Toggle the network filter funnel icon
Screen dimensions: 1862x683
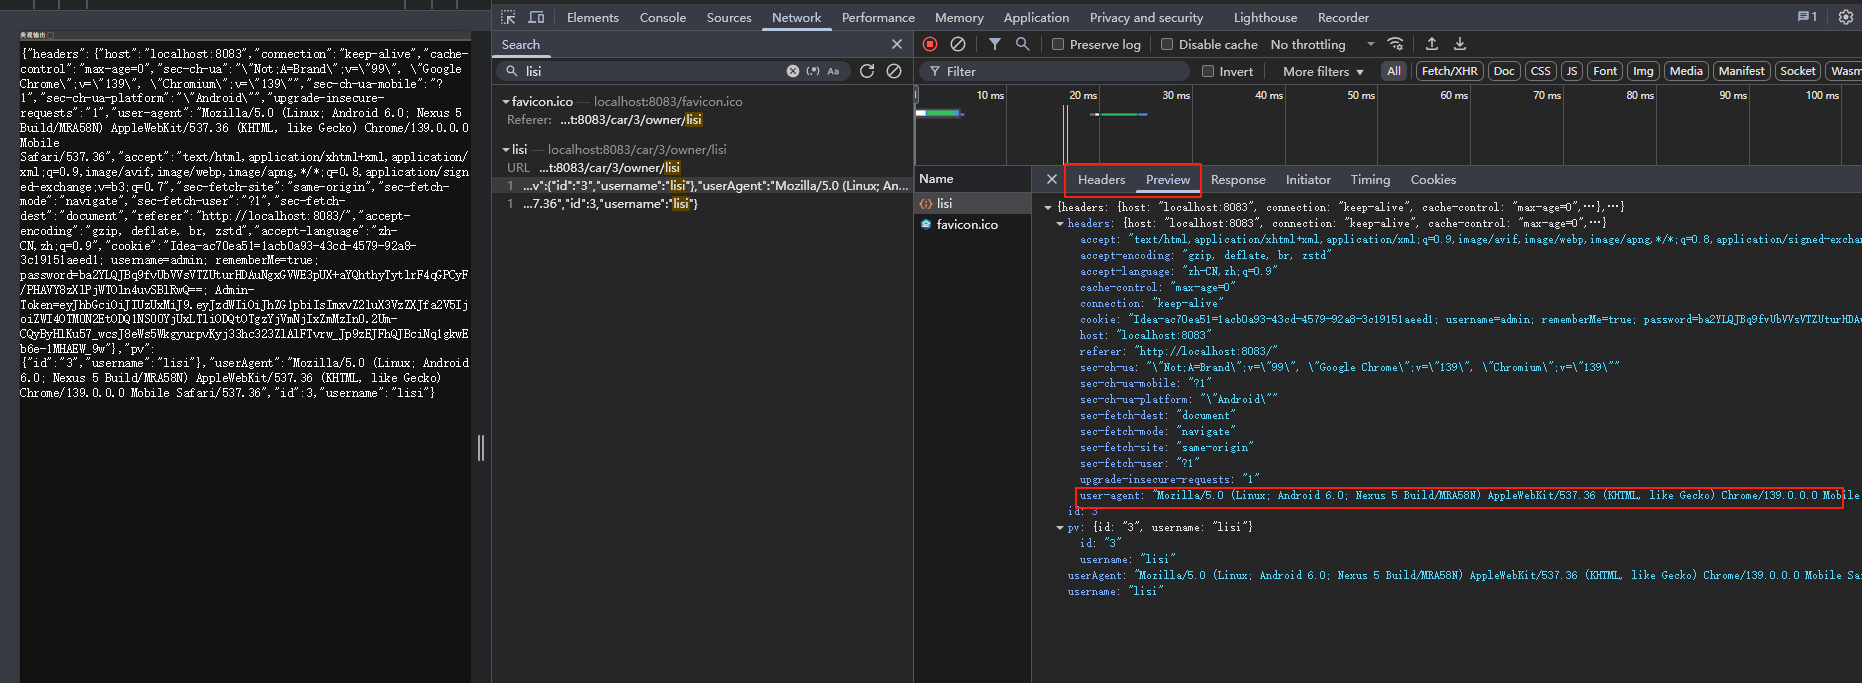995,44
